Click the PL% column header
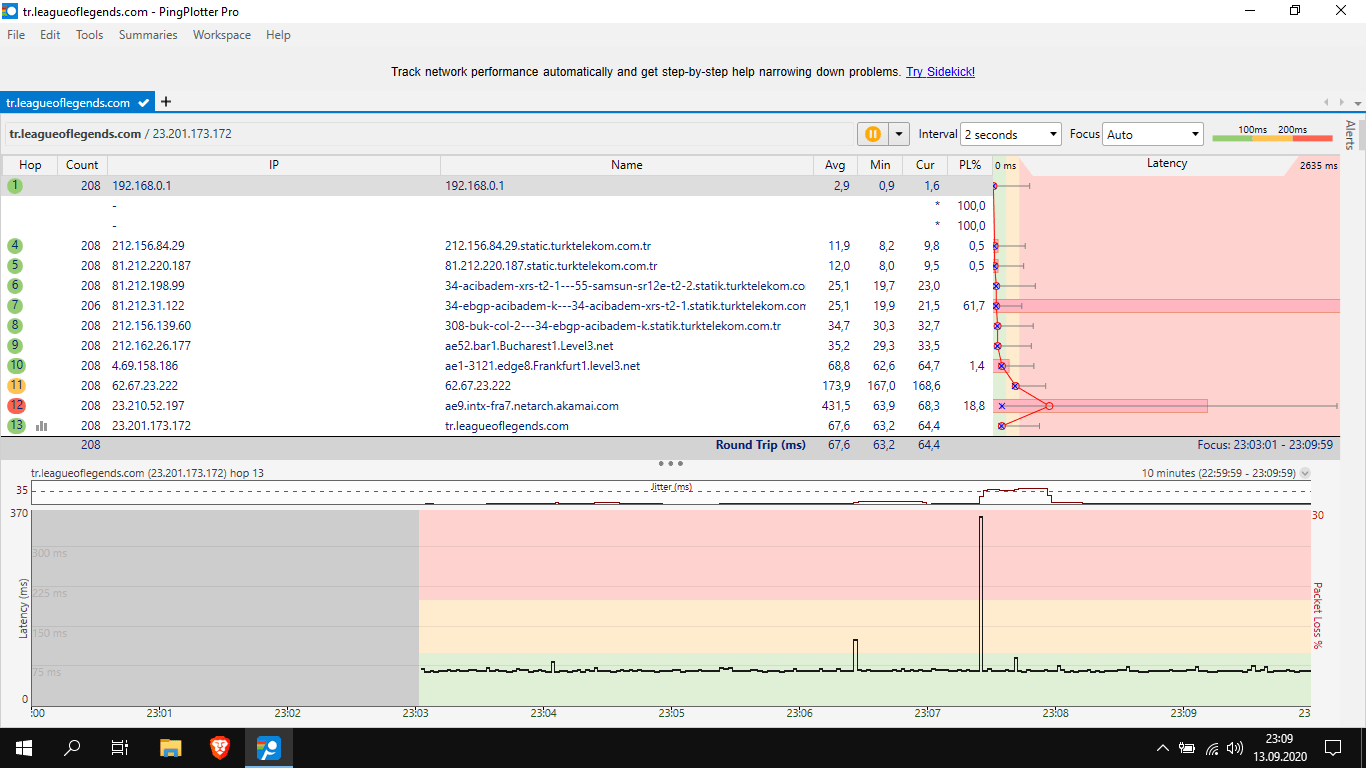The image size is (1366, 768). [x=970, y=165]
